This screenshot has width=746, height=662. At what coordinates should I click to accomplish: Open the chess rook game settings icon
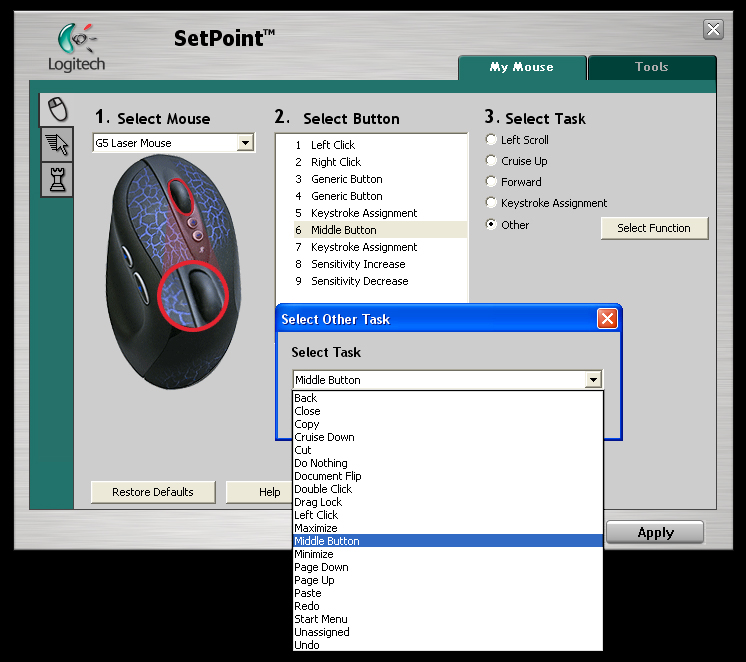[58, 179]
